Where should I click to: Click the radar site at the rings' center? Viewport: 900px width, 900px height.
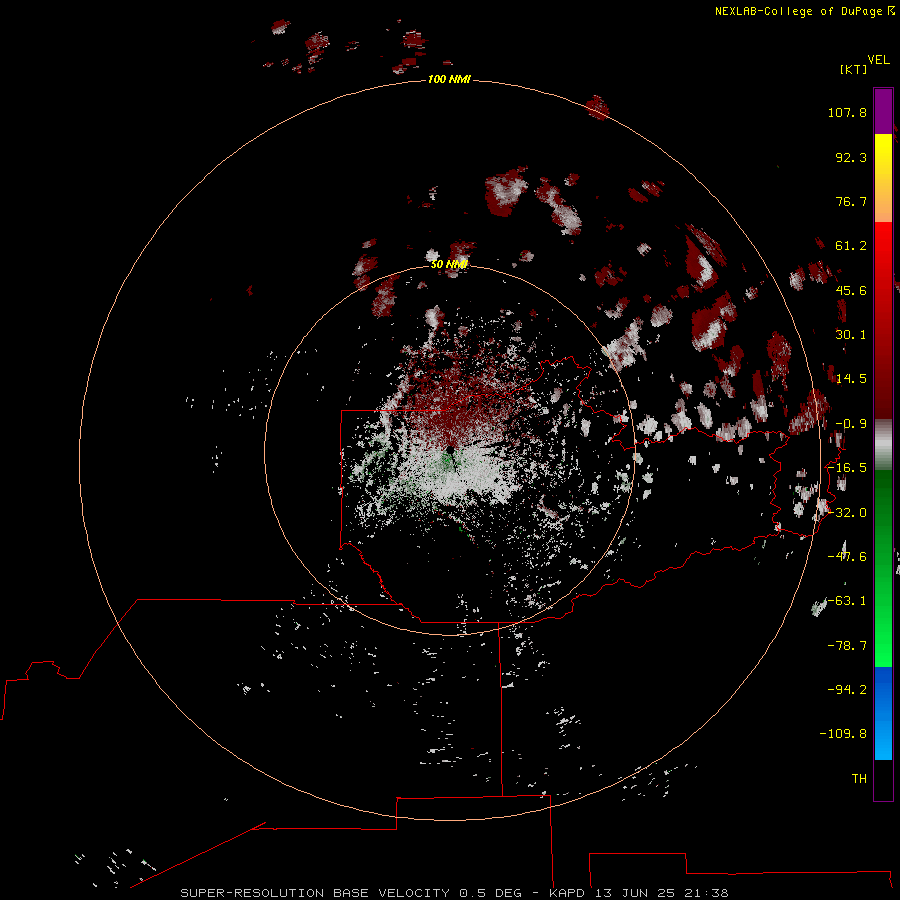451,449
